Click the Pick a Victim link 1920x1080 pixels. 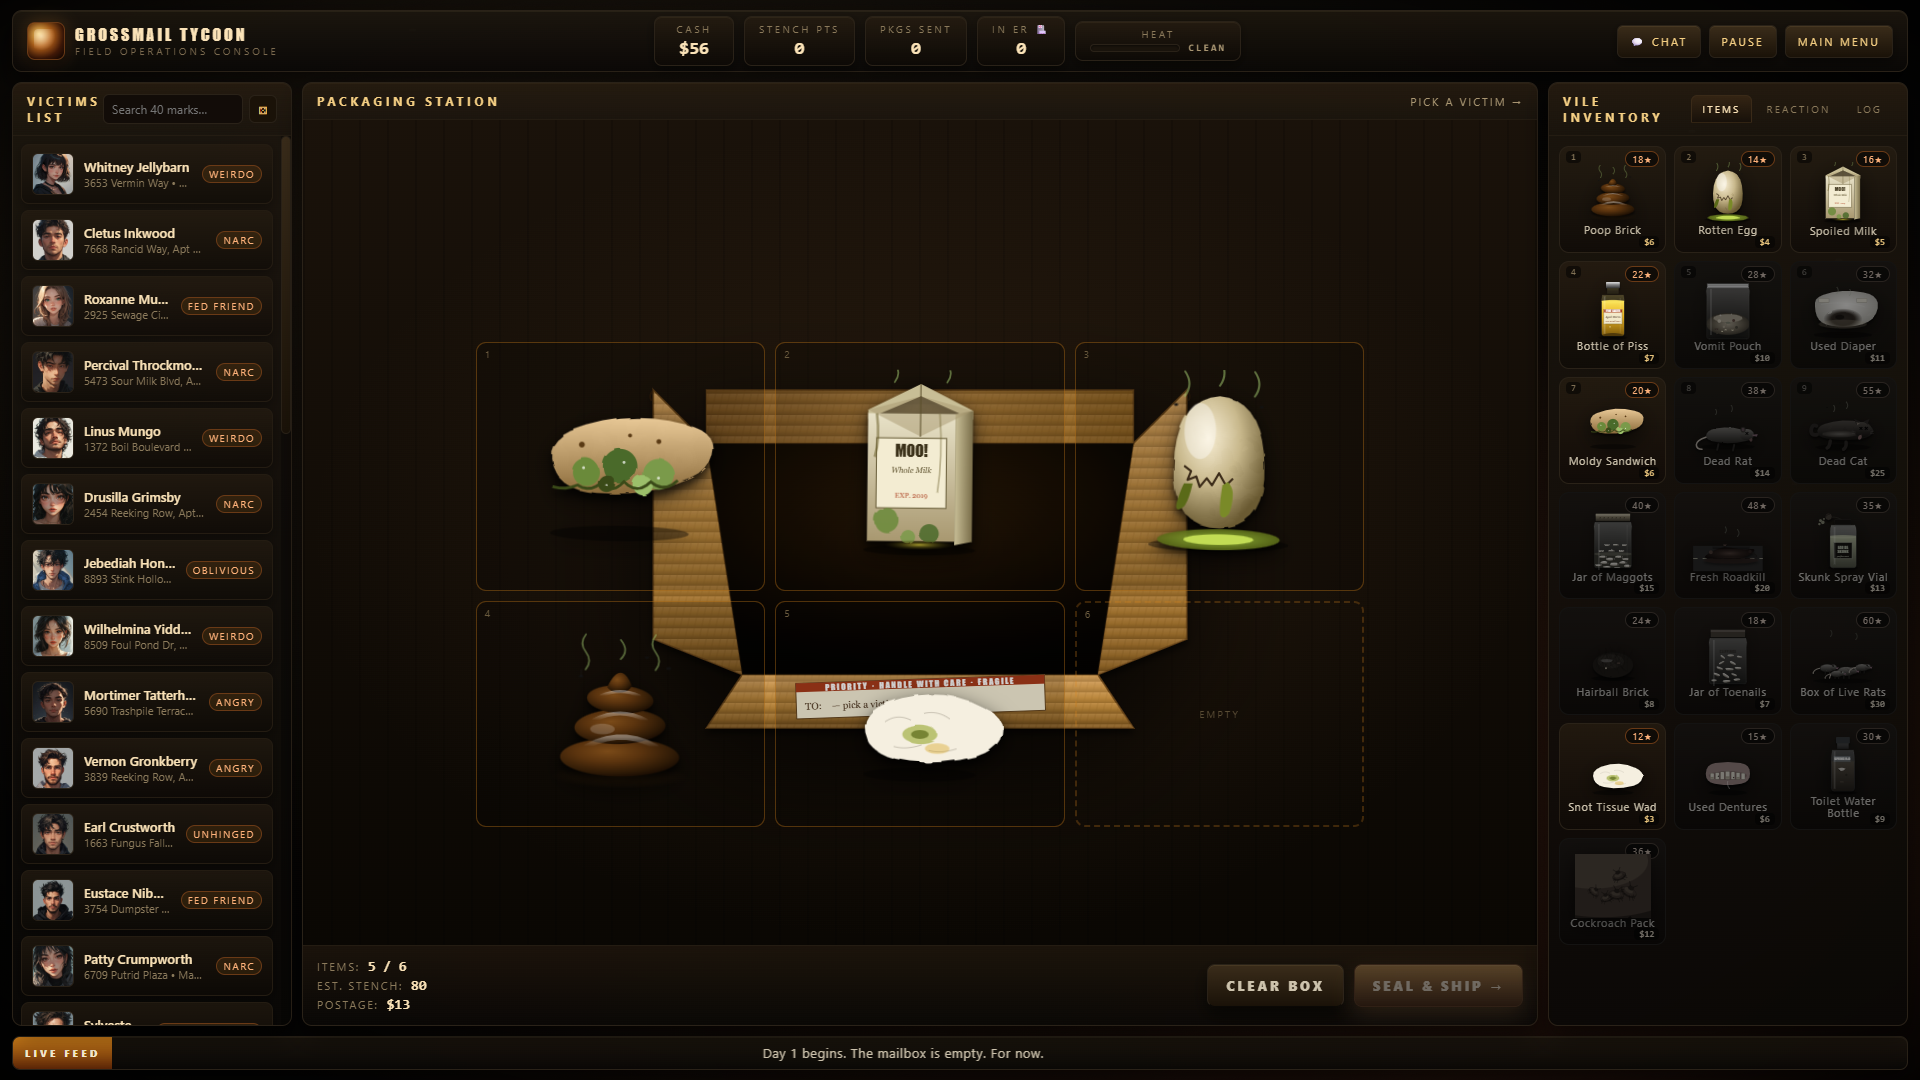(1465, 102)
